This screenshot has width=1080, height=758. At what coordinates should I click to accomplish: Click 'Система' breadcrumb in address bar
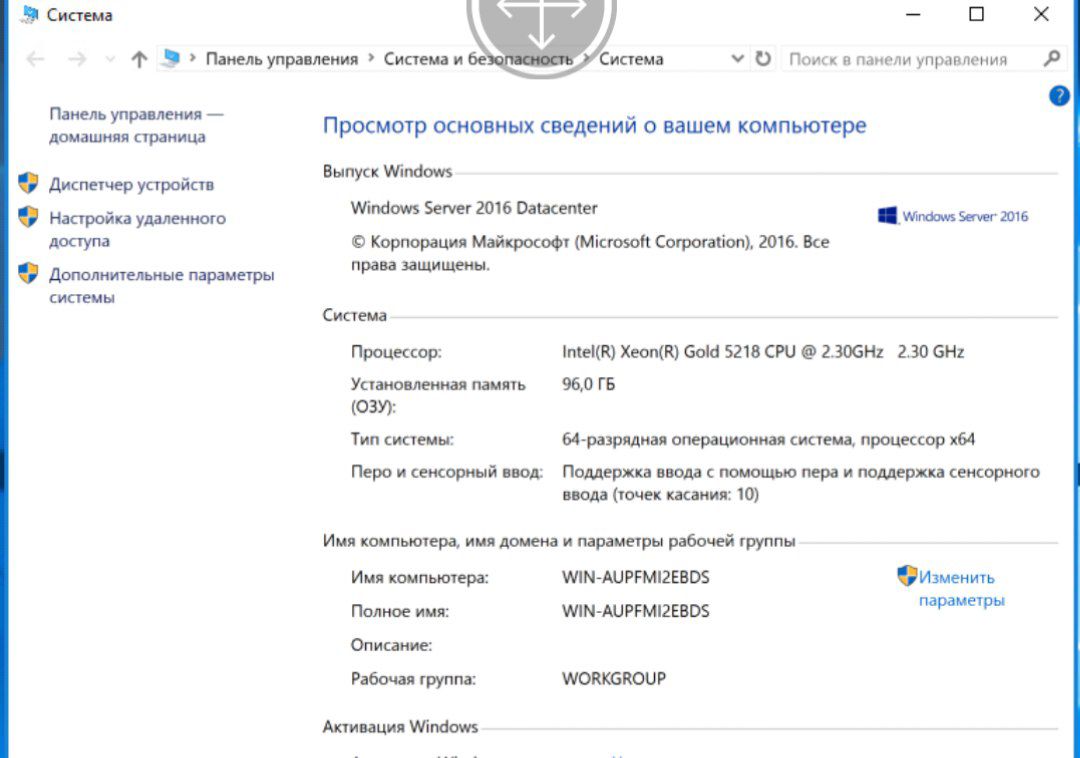pos(631,59)
